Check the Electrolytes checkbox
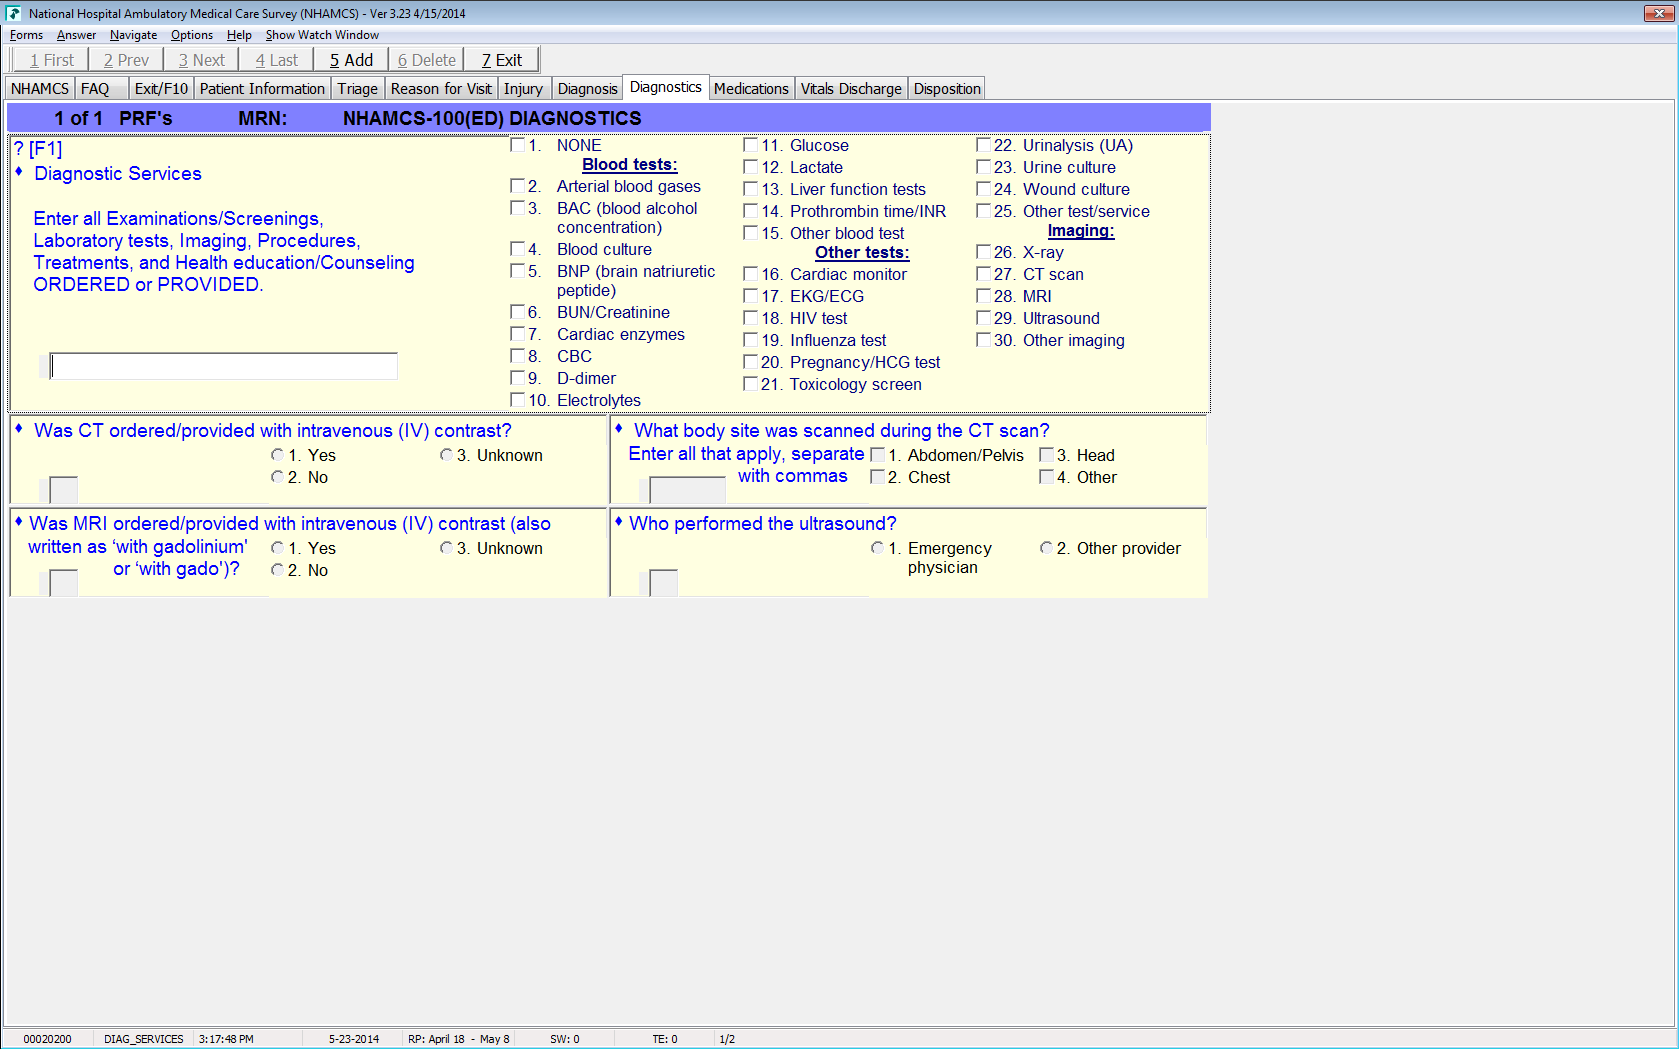This screenshot has width=1679, height=1049. click(x=518, y=400)
